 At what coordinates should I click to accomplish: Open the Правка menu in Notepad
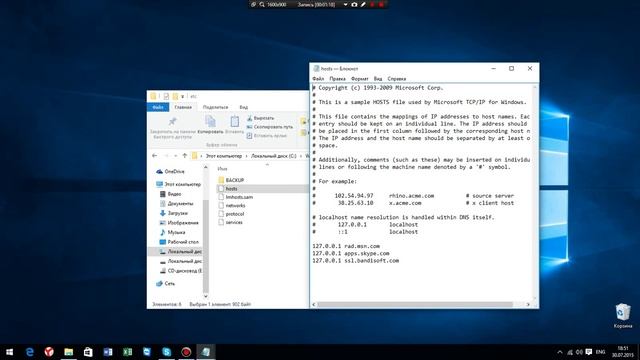click(x=337, y=78)
